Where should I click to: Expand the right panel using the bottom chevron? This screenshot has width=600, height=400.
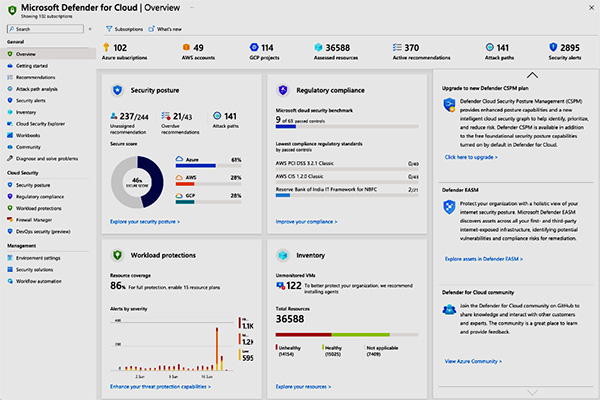pyautogui.click(x=532, y=392)
